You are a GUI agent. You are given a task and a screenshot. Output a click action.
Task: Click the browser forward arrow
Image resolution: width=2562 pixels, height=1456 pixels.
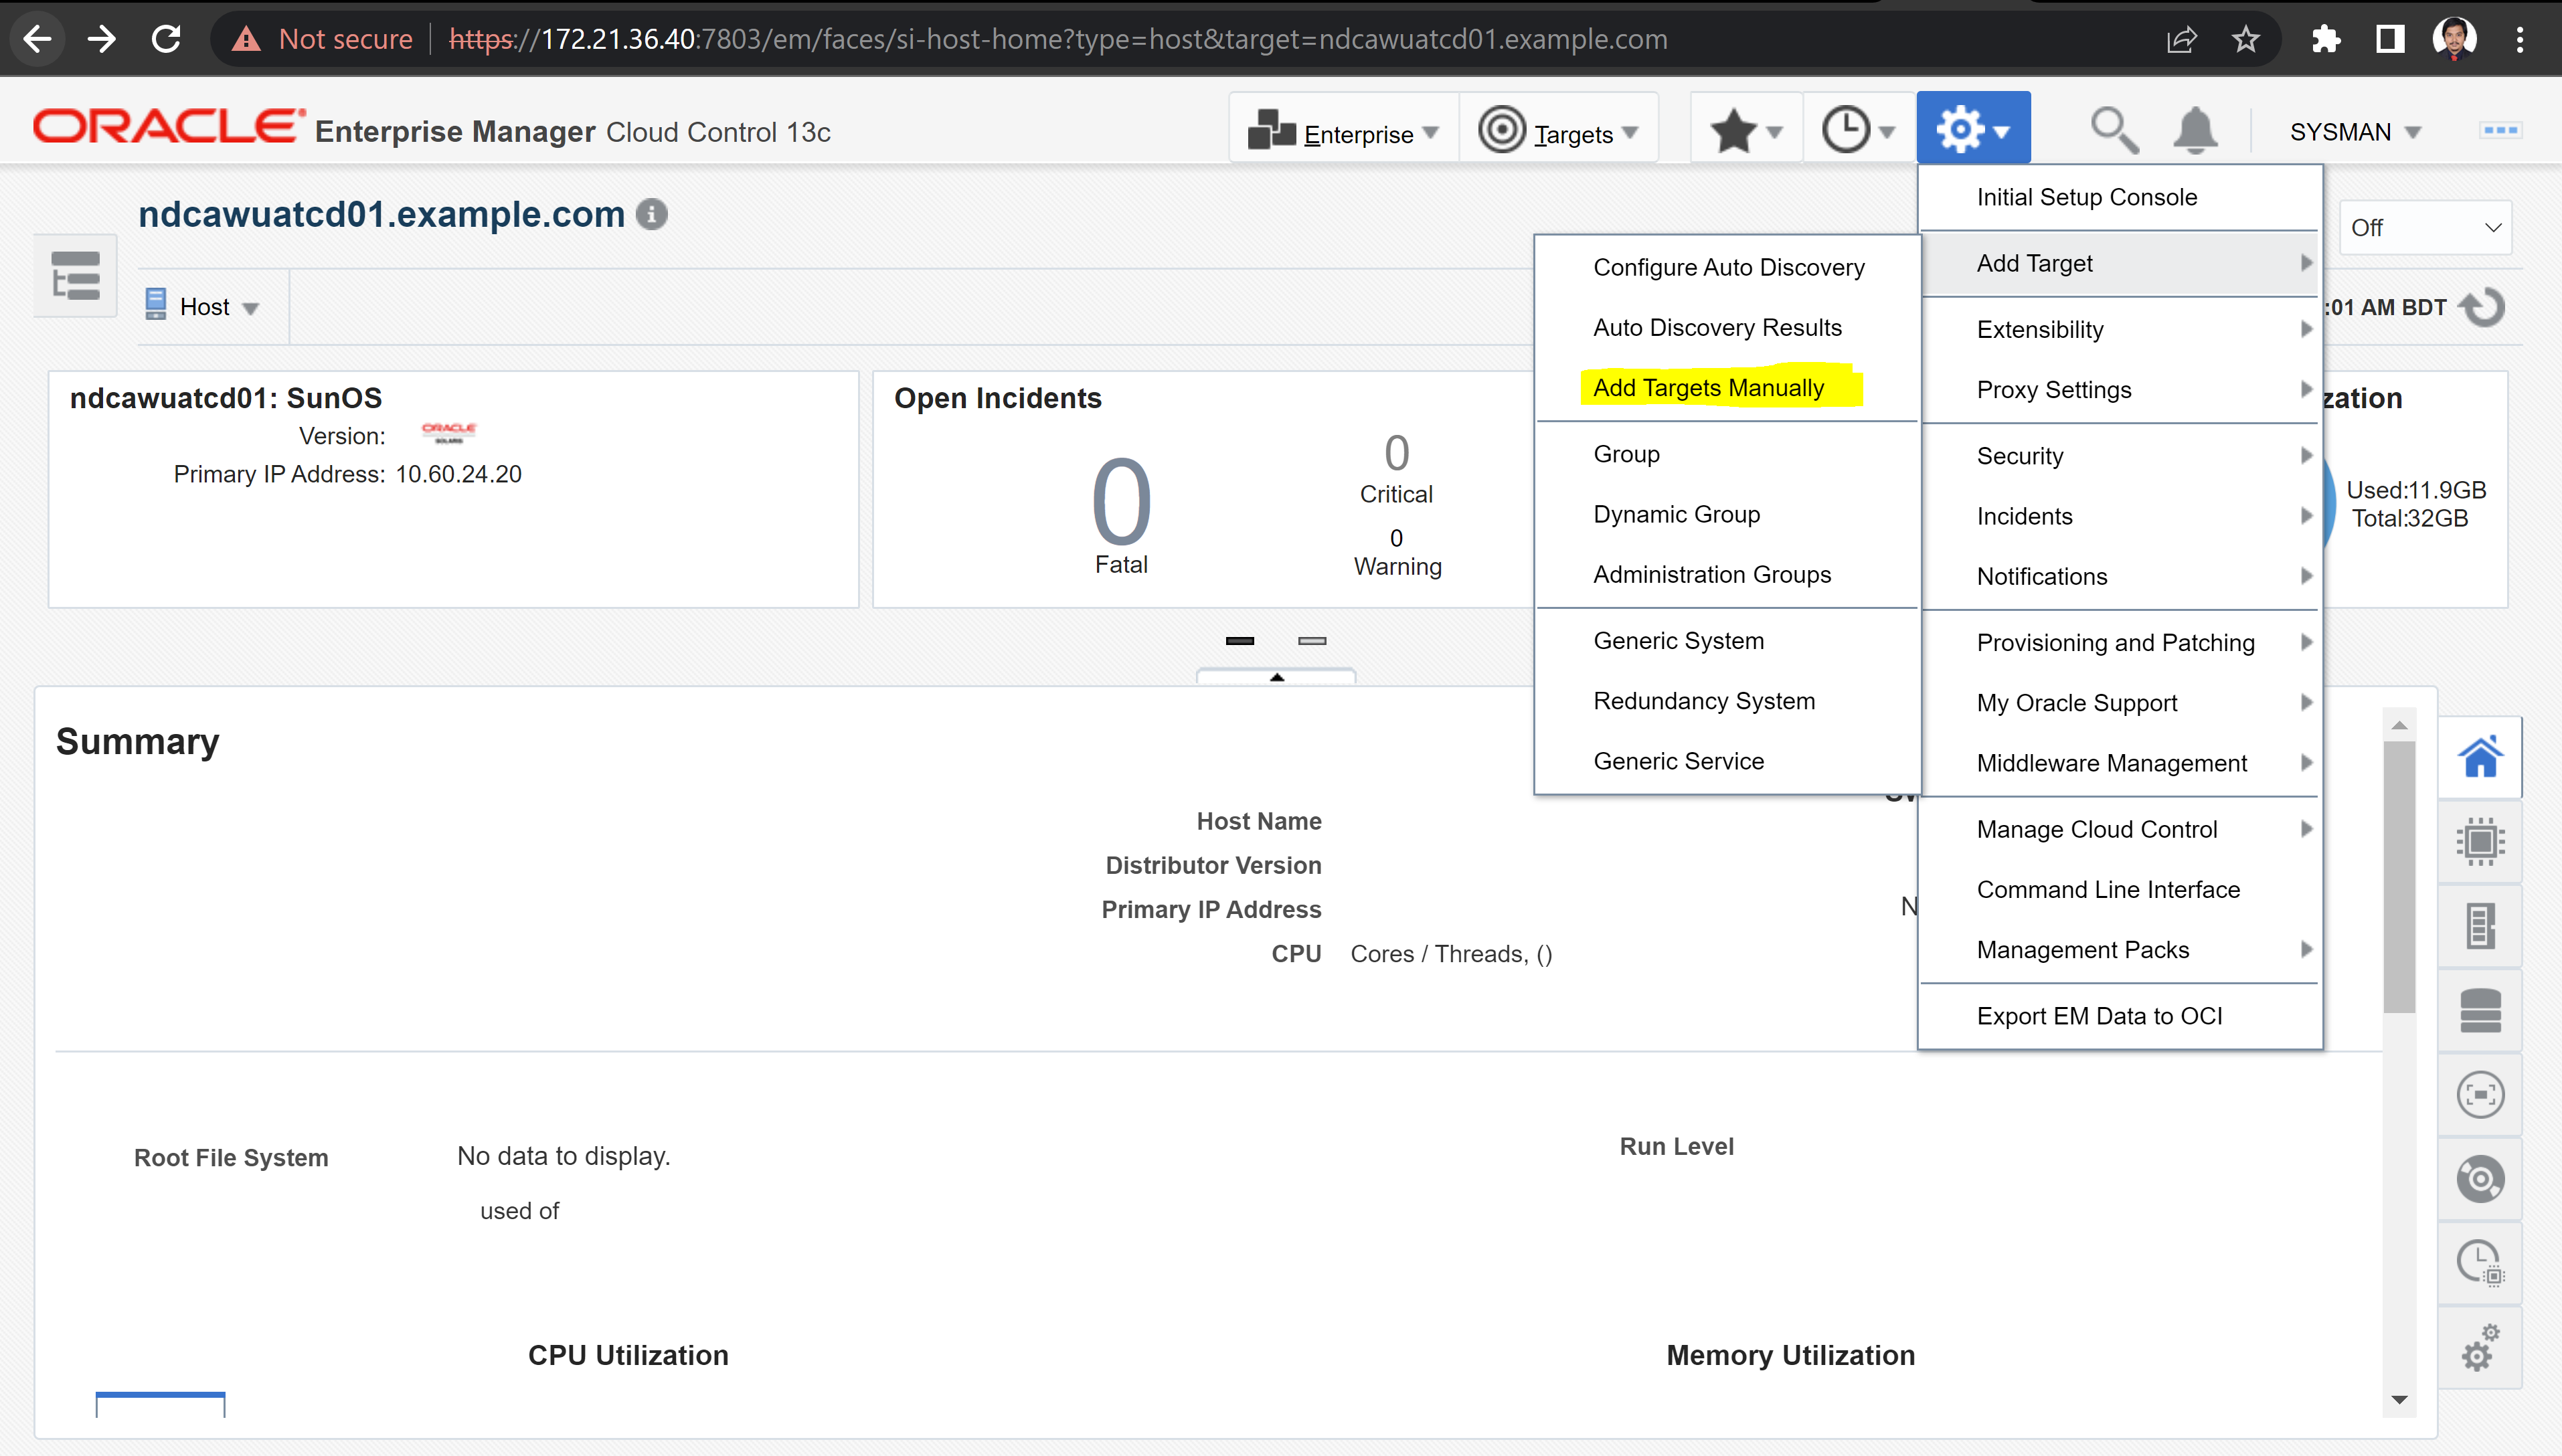(101, 39)
